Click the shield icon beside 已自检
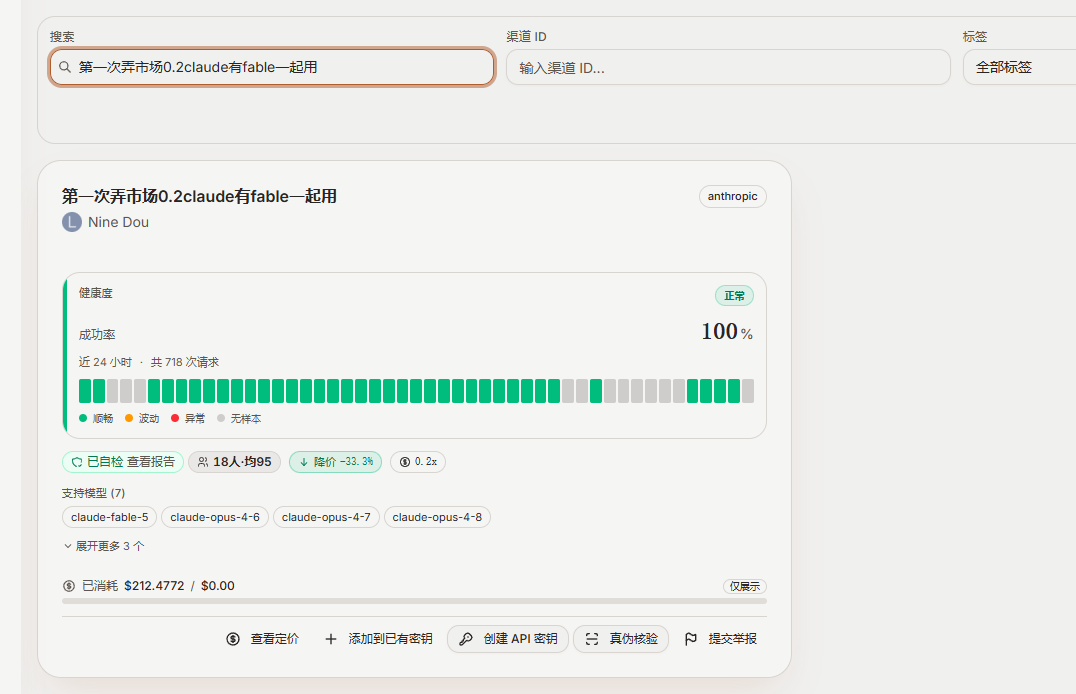 tap(77, 462)
